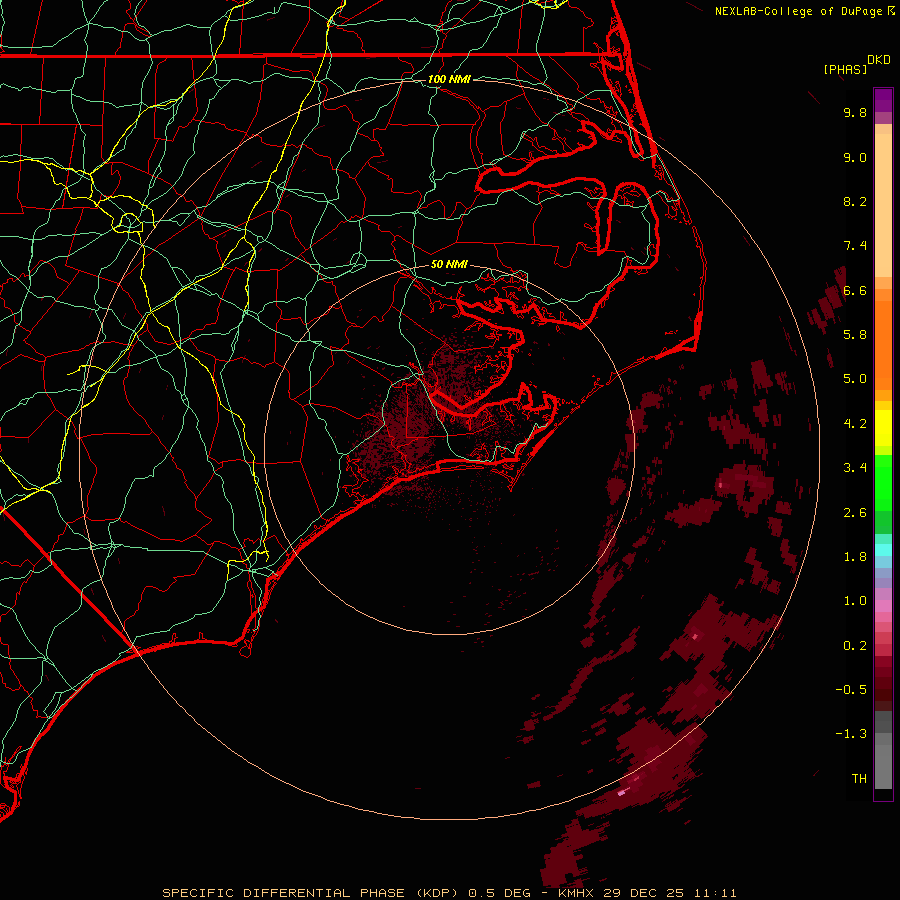900x900 pixels.
Task: Click the 9.8 value on the color scale
Action: pyautogui.click(x=855, y=112)
